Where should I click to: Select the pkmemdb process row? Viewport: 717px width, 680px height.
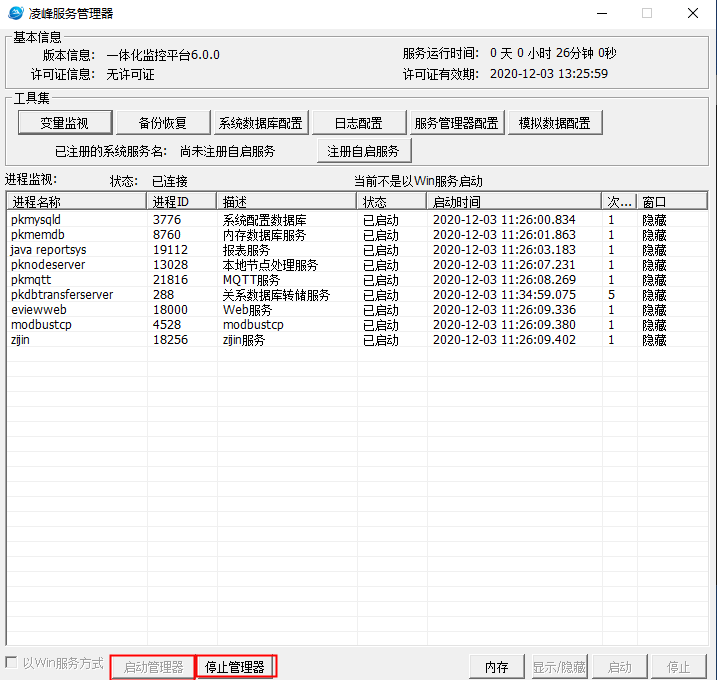358,235
